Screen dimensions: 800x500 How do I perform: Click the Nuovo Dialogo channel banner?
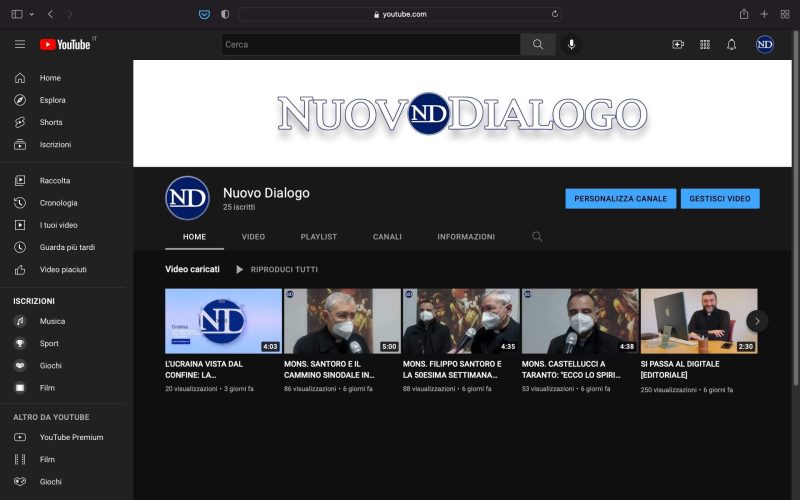(x=462, y=113)
